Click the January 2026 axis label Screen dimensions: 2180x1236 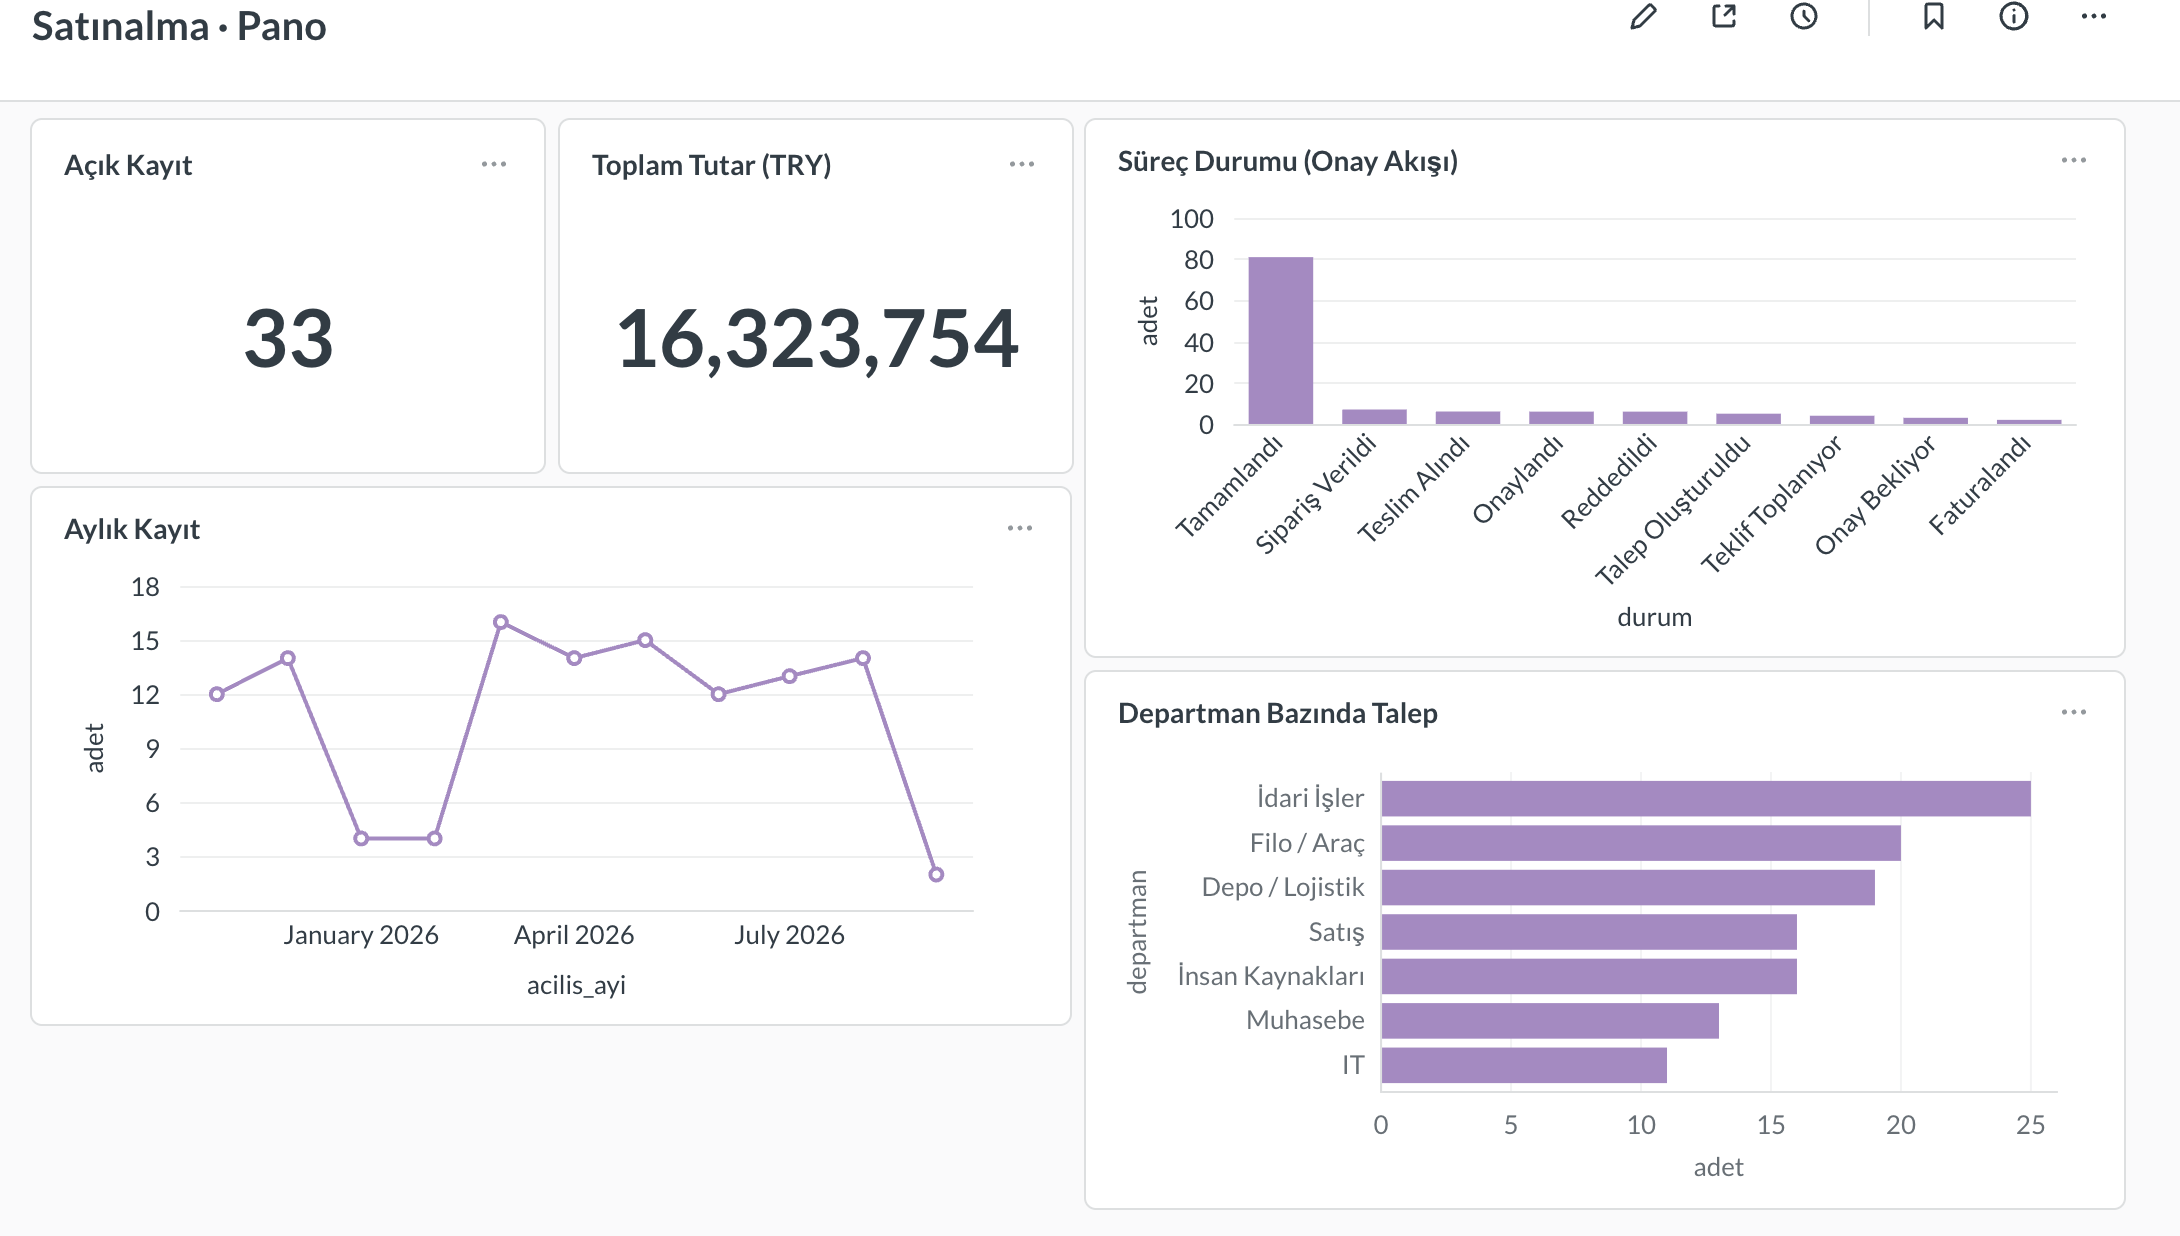pos(361,935)
